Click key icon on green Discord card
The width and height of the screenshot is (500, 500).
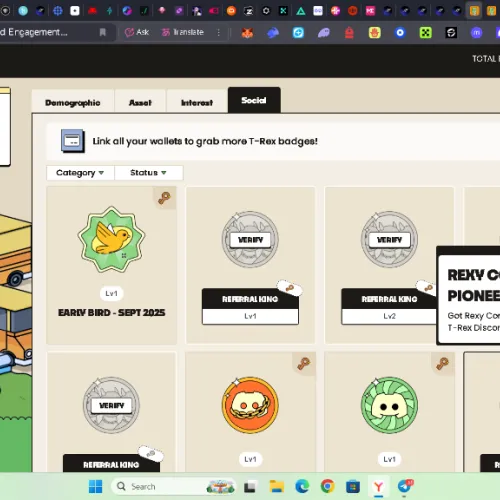click(443, 363)
